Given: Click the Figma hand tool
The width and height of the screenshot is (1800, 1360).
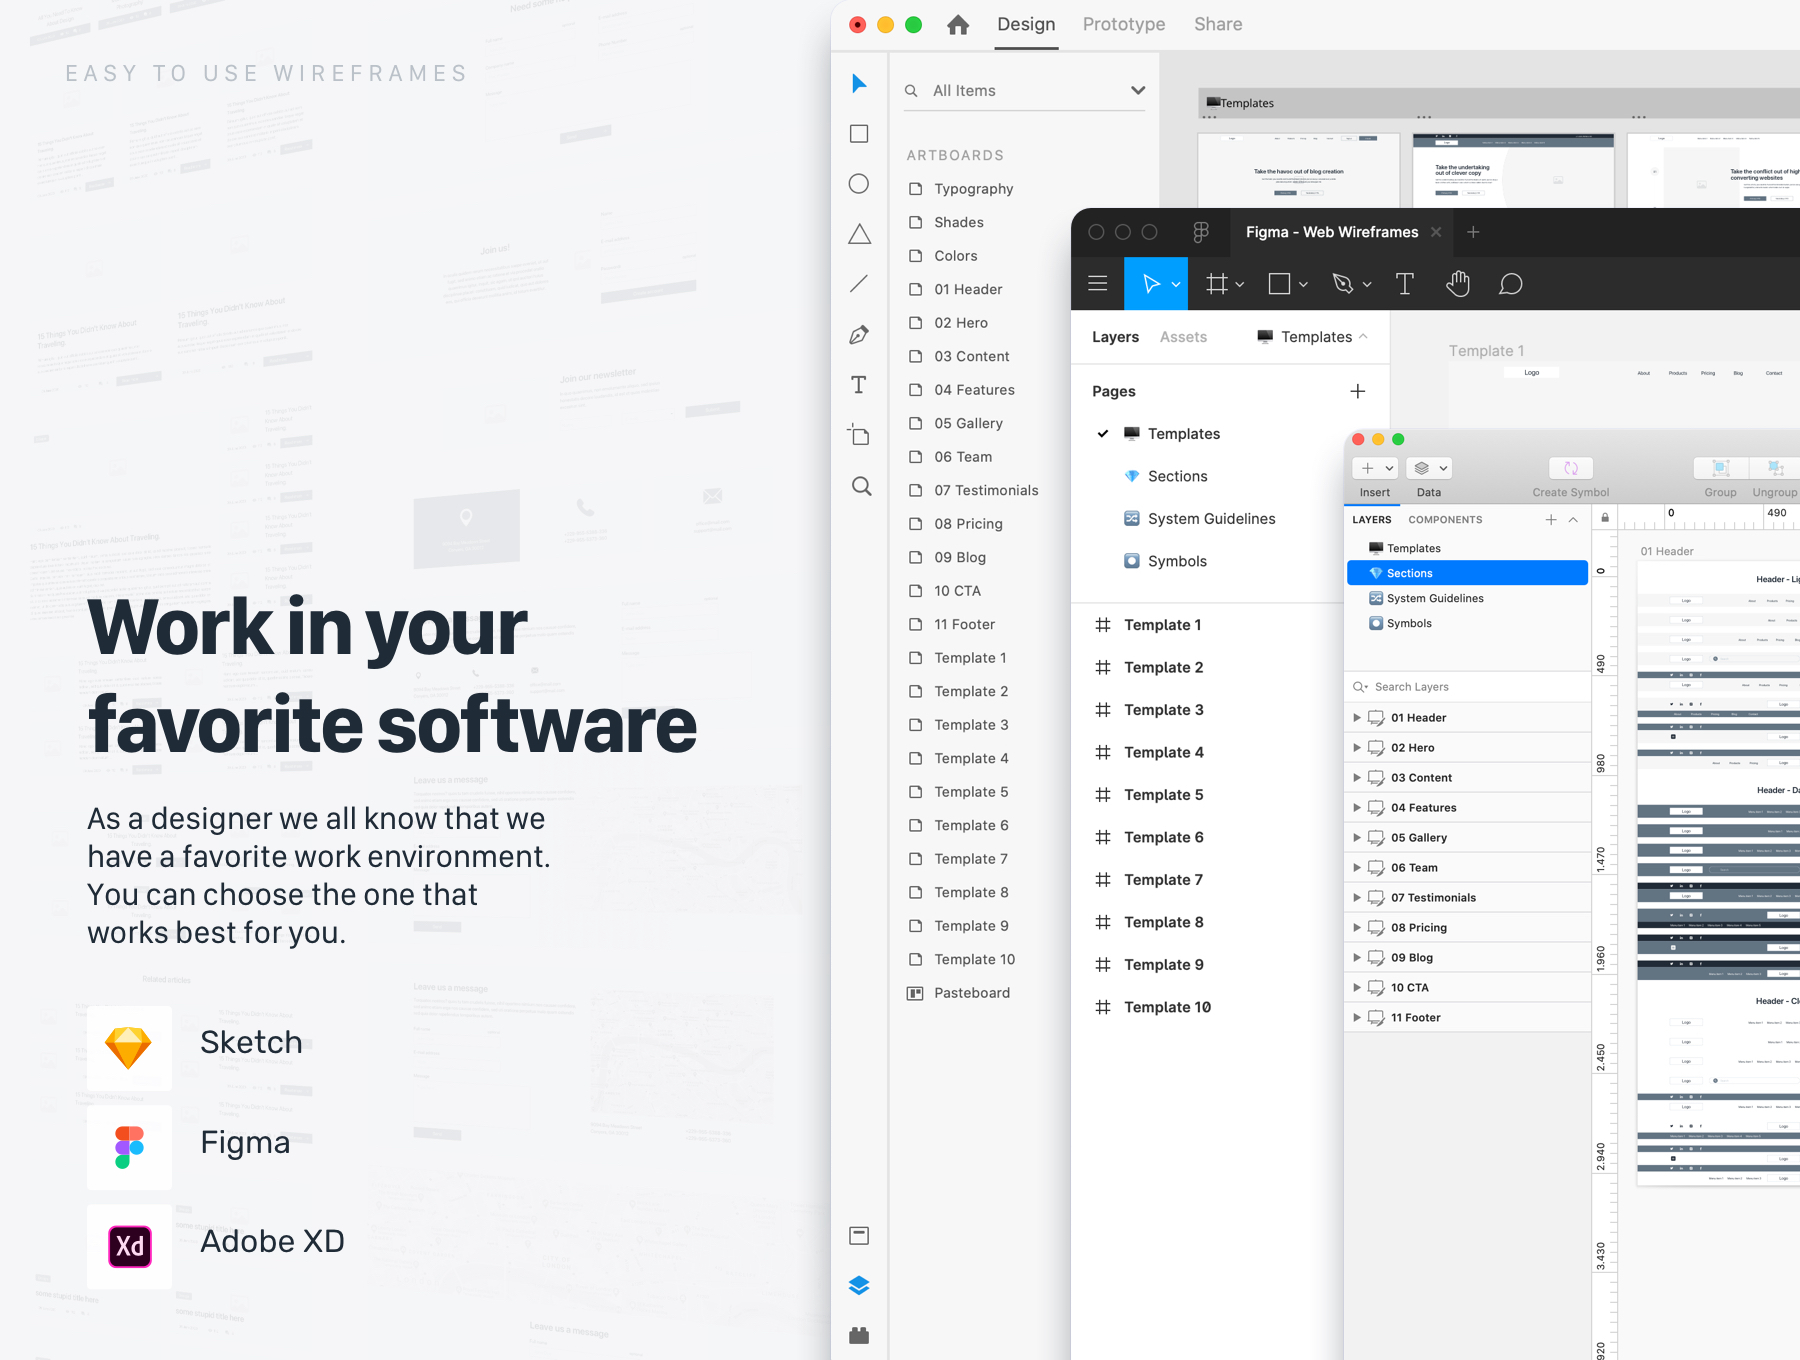Looking at the screenshot, I should (1458, 284).
